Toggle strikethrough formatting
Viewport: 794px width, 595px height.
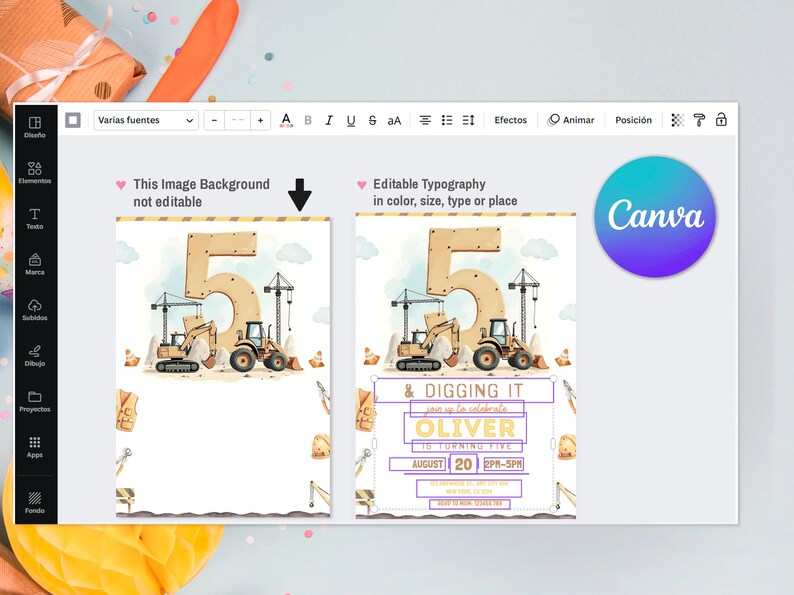[372, 120]
